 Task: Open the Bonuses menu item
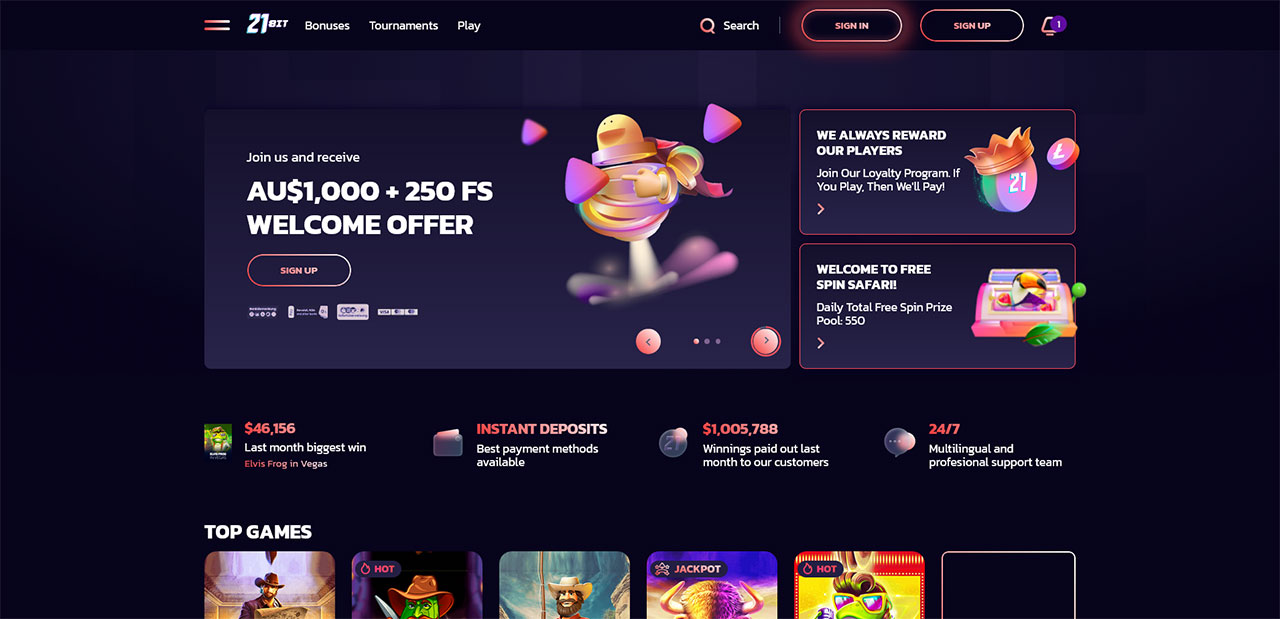(x=327, y=26)
